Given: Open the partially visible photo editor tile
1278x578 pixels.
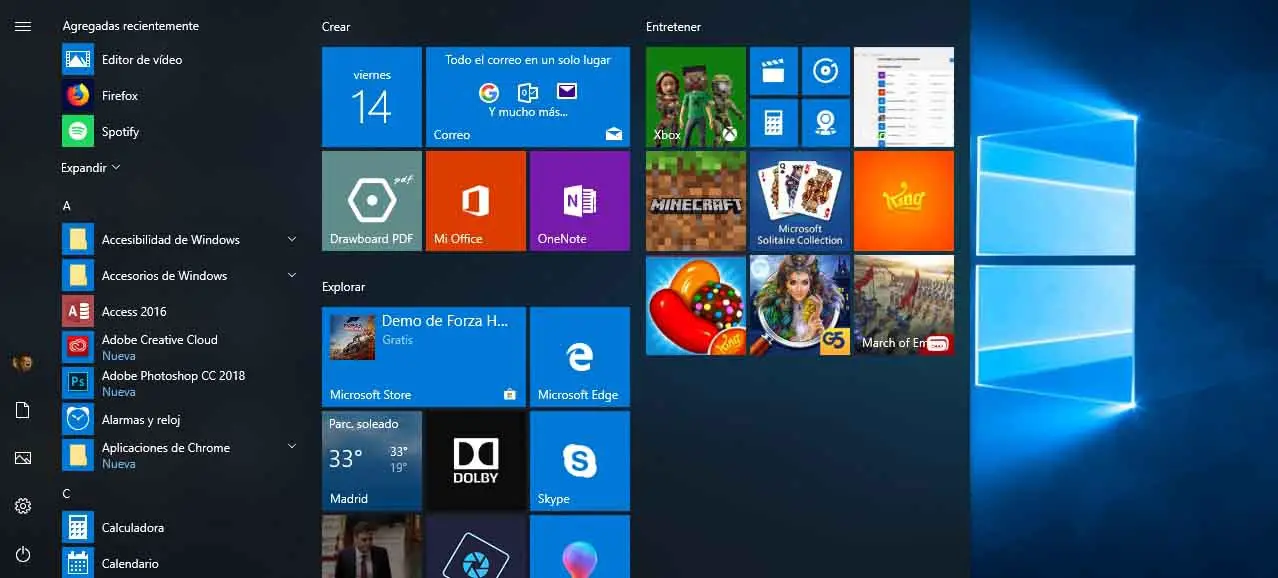Looking at the screenshot, I should pos(476,546).
